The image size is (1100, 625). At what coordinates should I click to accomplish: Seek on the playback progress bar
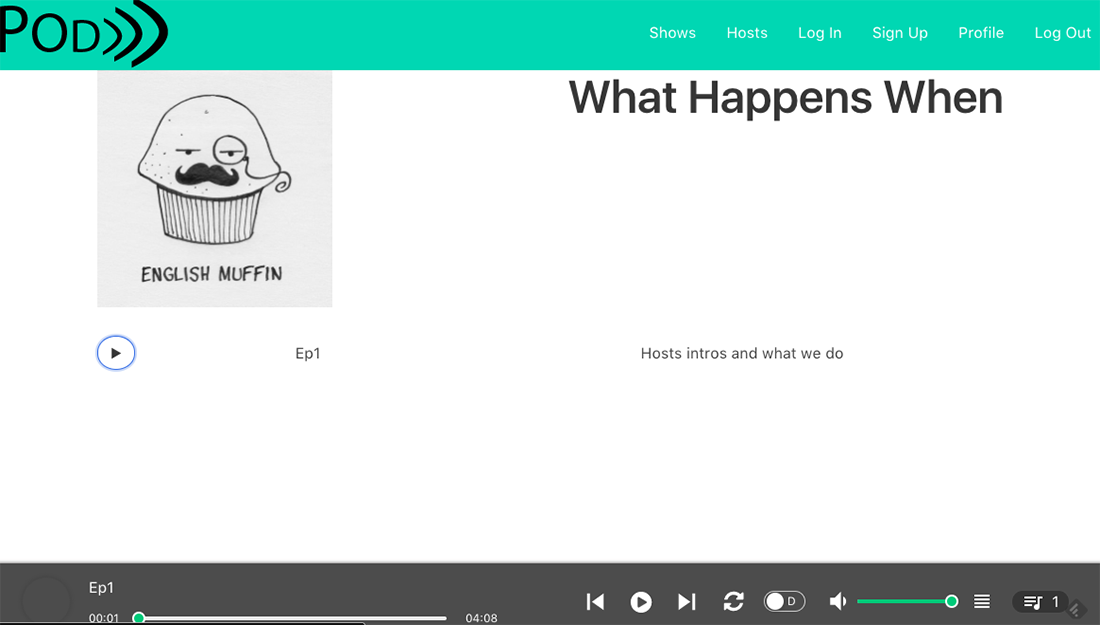tap(292, 618)
